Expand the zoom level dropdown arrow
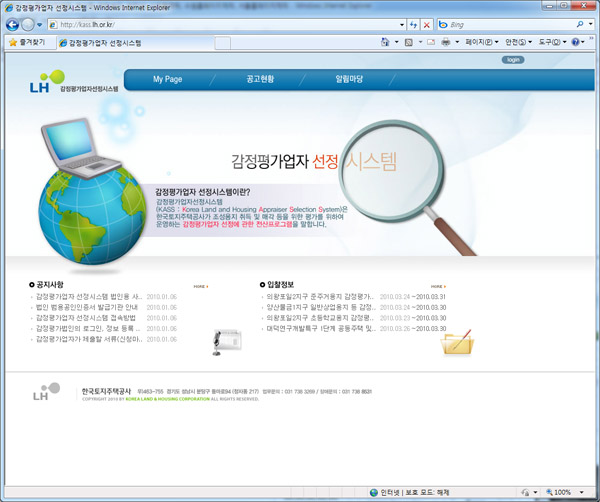The image size is (600, 502). coord(582,492)
